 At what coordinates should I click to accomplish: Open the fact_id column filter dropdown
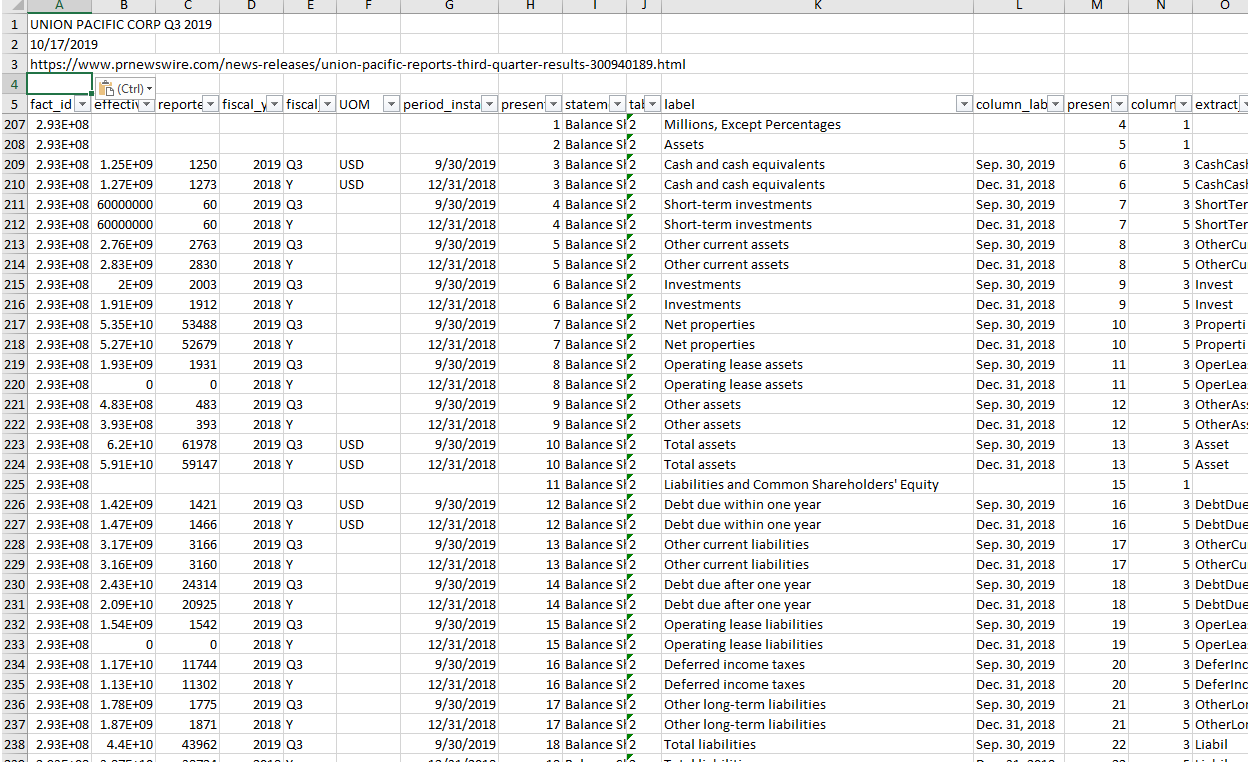(x=81, y=105)
